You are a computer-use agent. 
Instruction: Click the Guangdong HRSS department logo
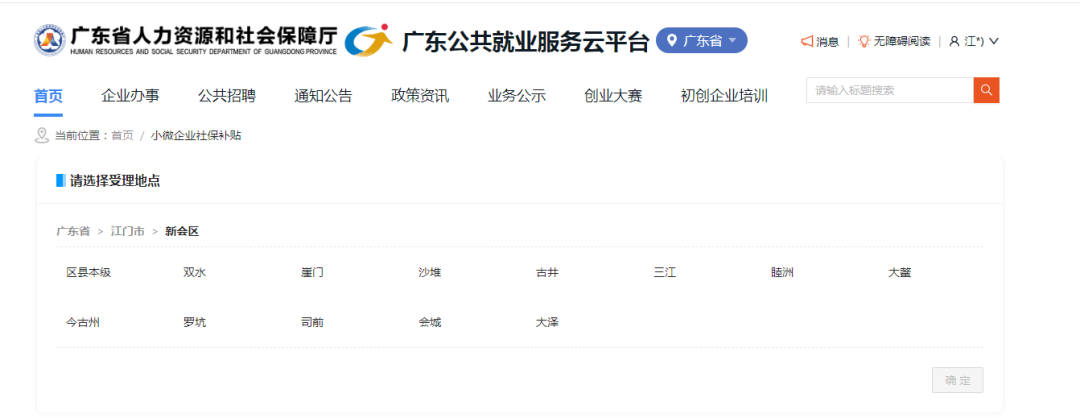click(49, 40)
